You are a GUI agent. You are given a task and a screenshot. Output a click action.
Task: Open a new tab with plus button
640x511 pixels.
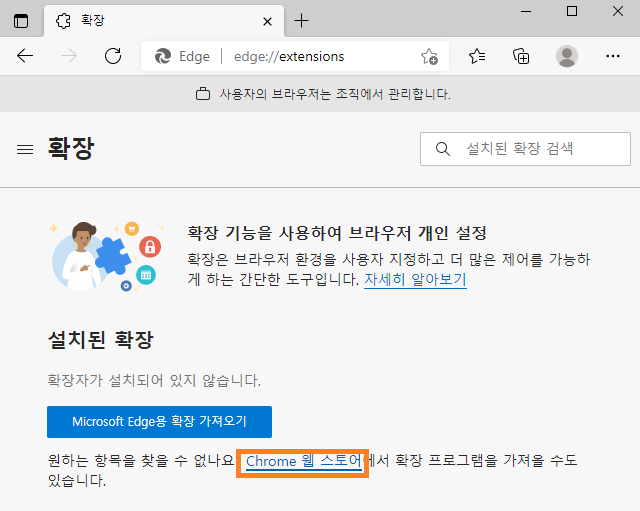tap(301, 20)
